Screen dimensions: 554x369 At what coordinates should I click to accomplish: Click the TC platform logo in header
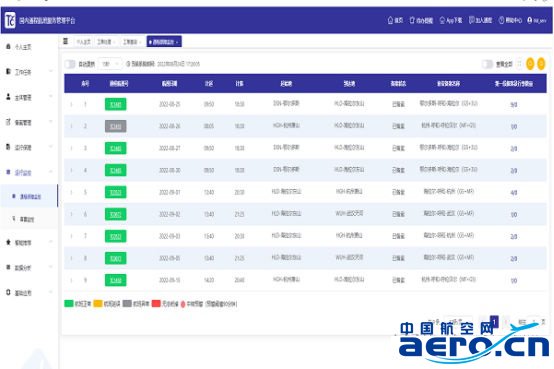click(x=10, y=20)
